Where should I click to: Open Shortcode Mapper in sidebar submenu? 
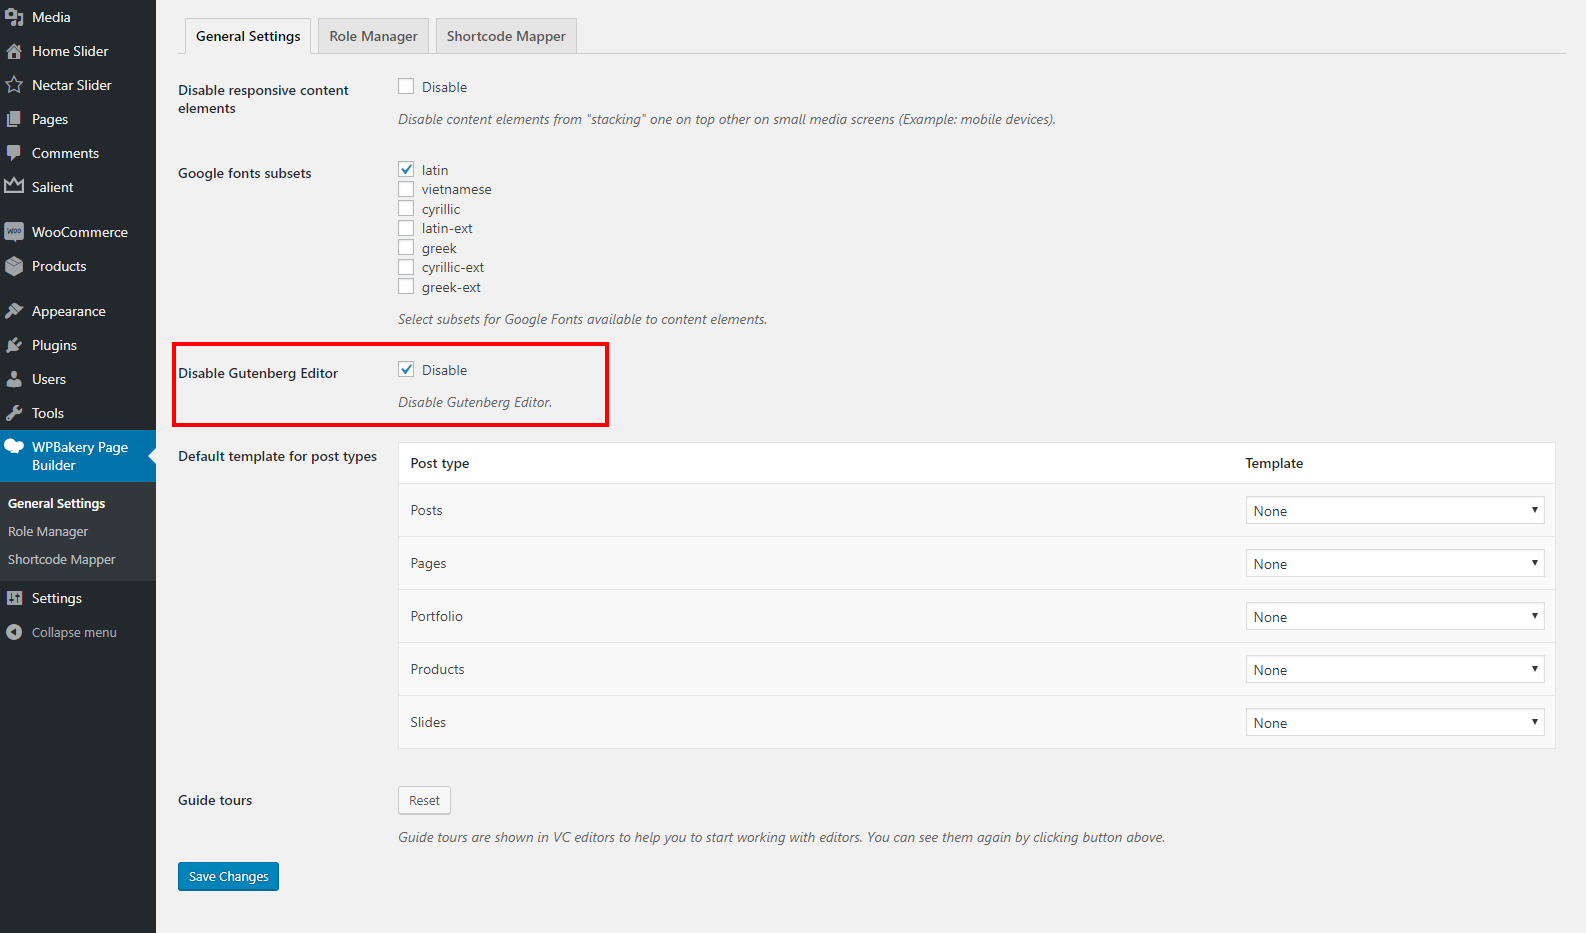click(62, 559)
